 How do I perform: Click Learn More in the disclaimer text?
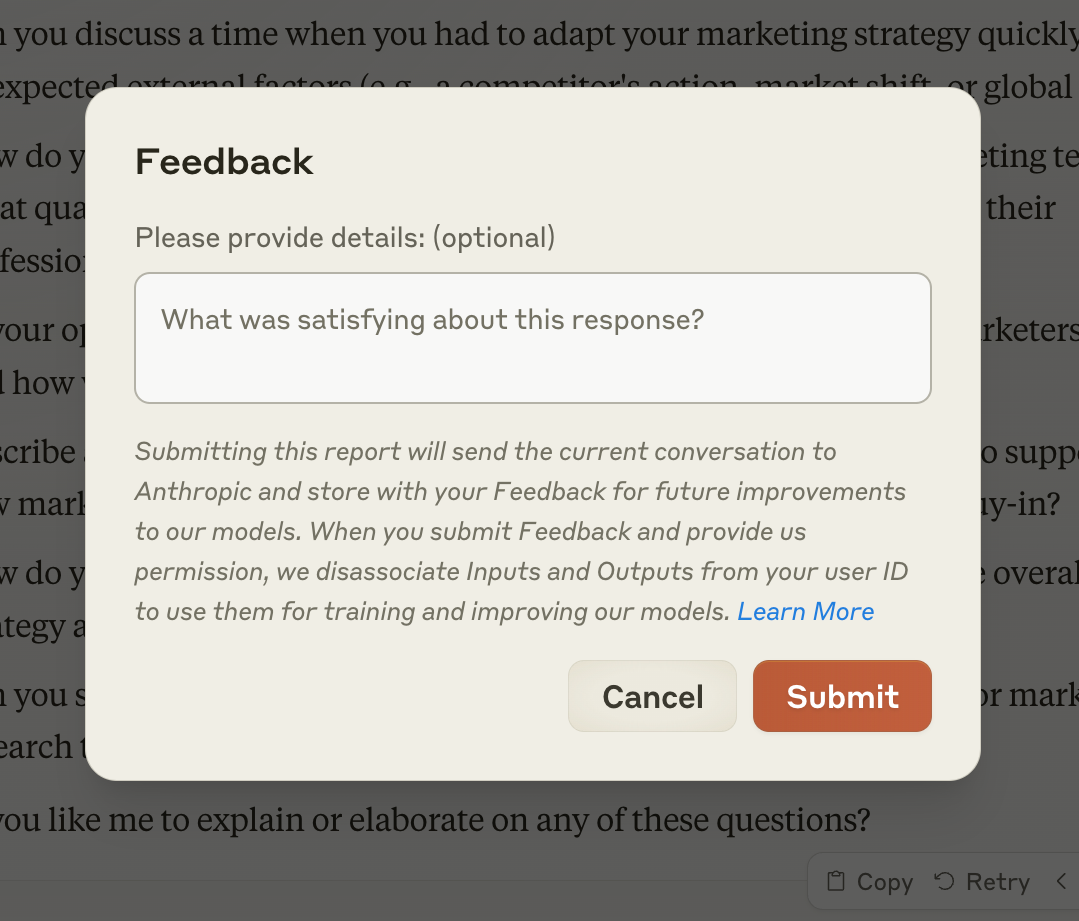click(x=805, y=611)
